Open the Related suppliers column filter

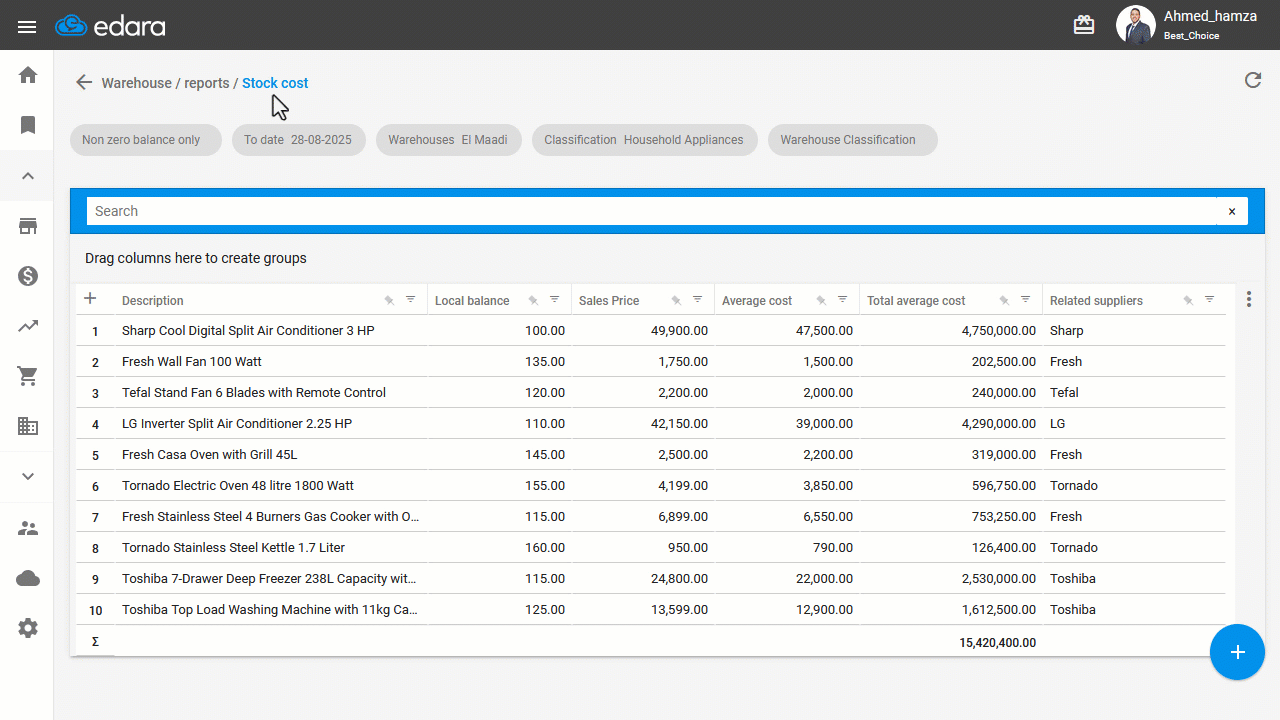coord(1209,300)
